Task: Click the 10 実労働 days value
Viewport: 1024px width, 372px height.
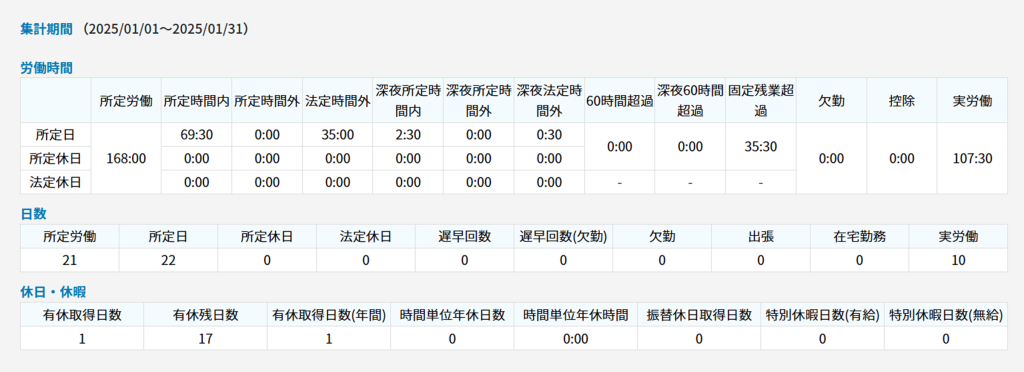Action: click(x=958, y=260)
